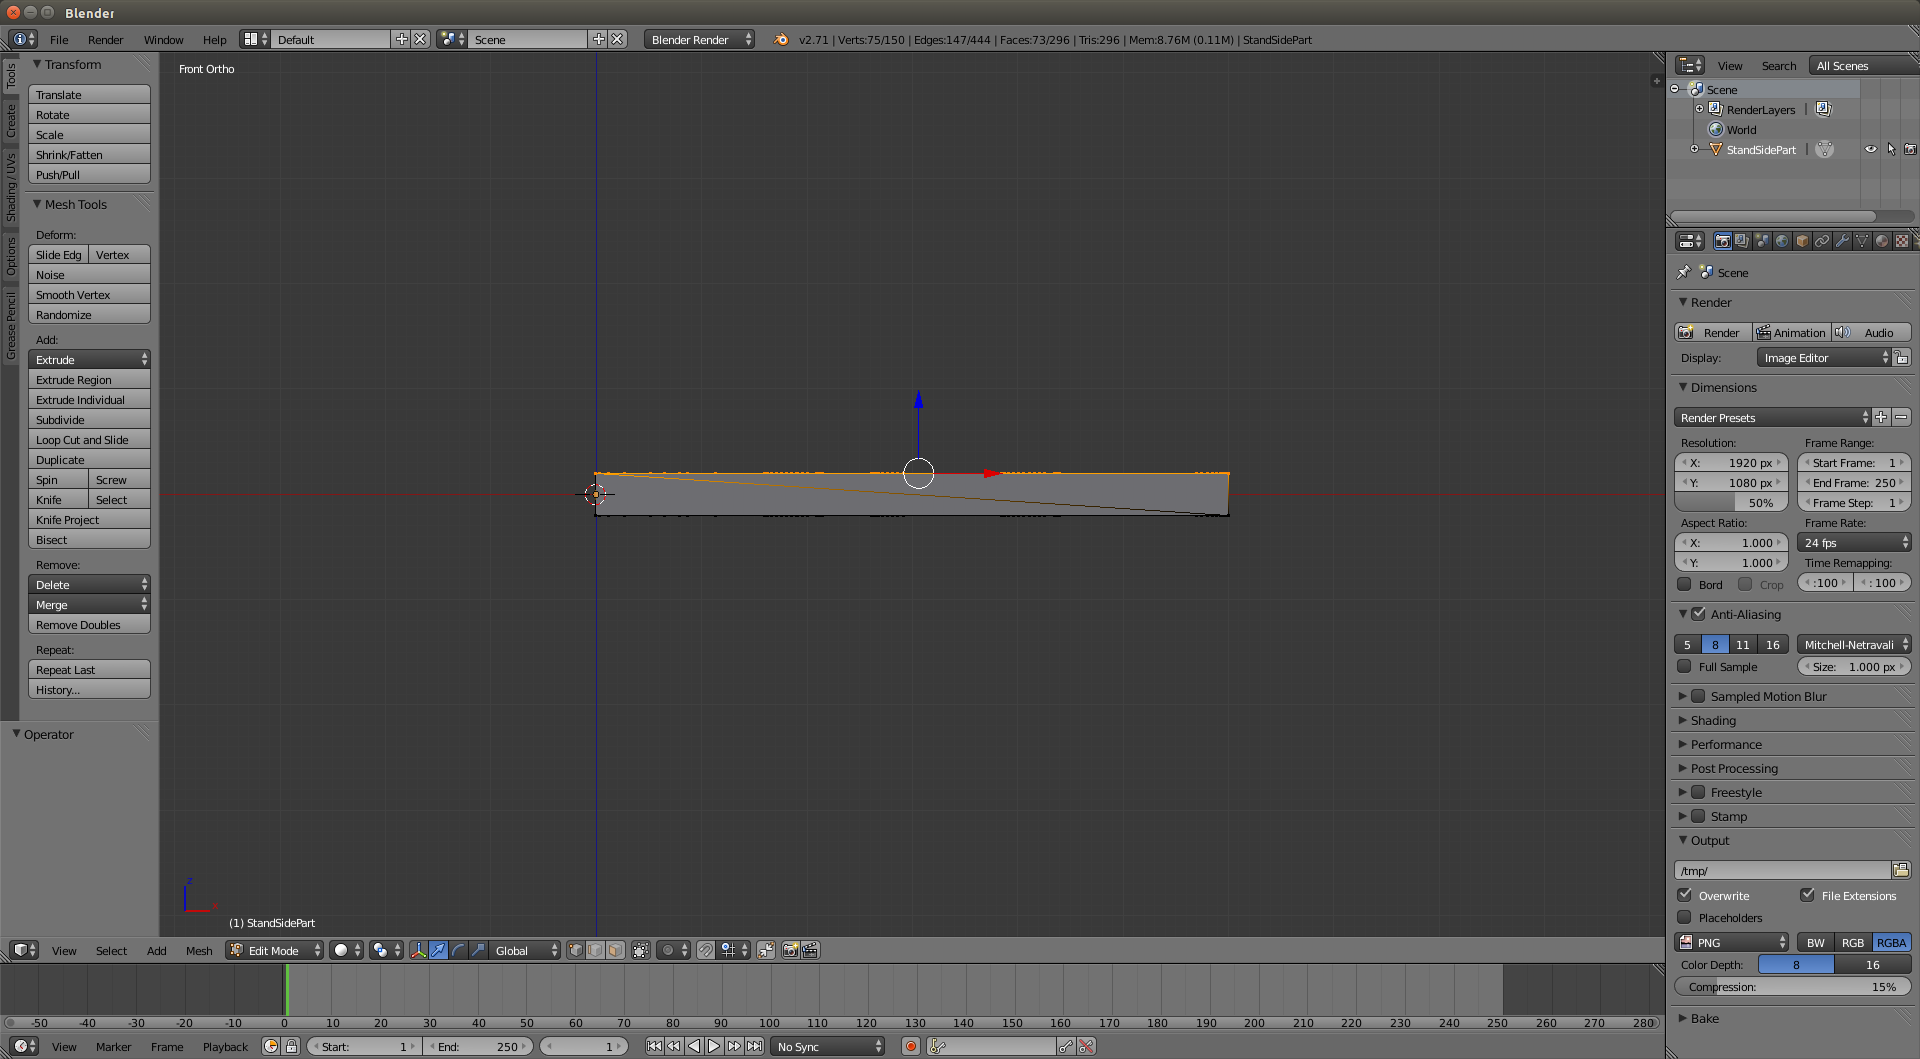Viewport: 1920px width, 1059px height.
Task: Open the Render properties tab icon
Action: 1722,241
